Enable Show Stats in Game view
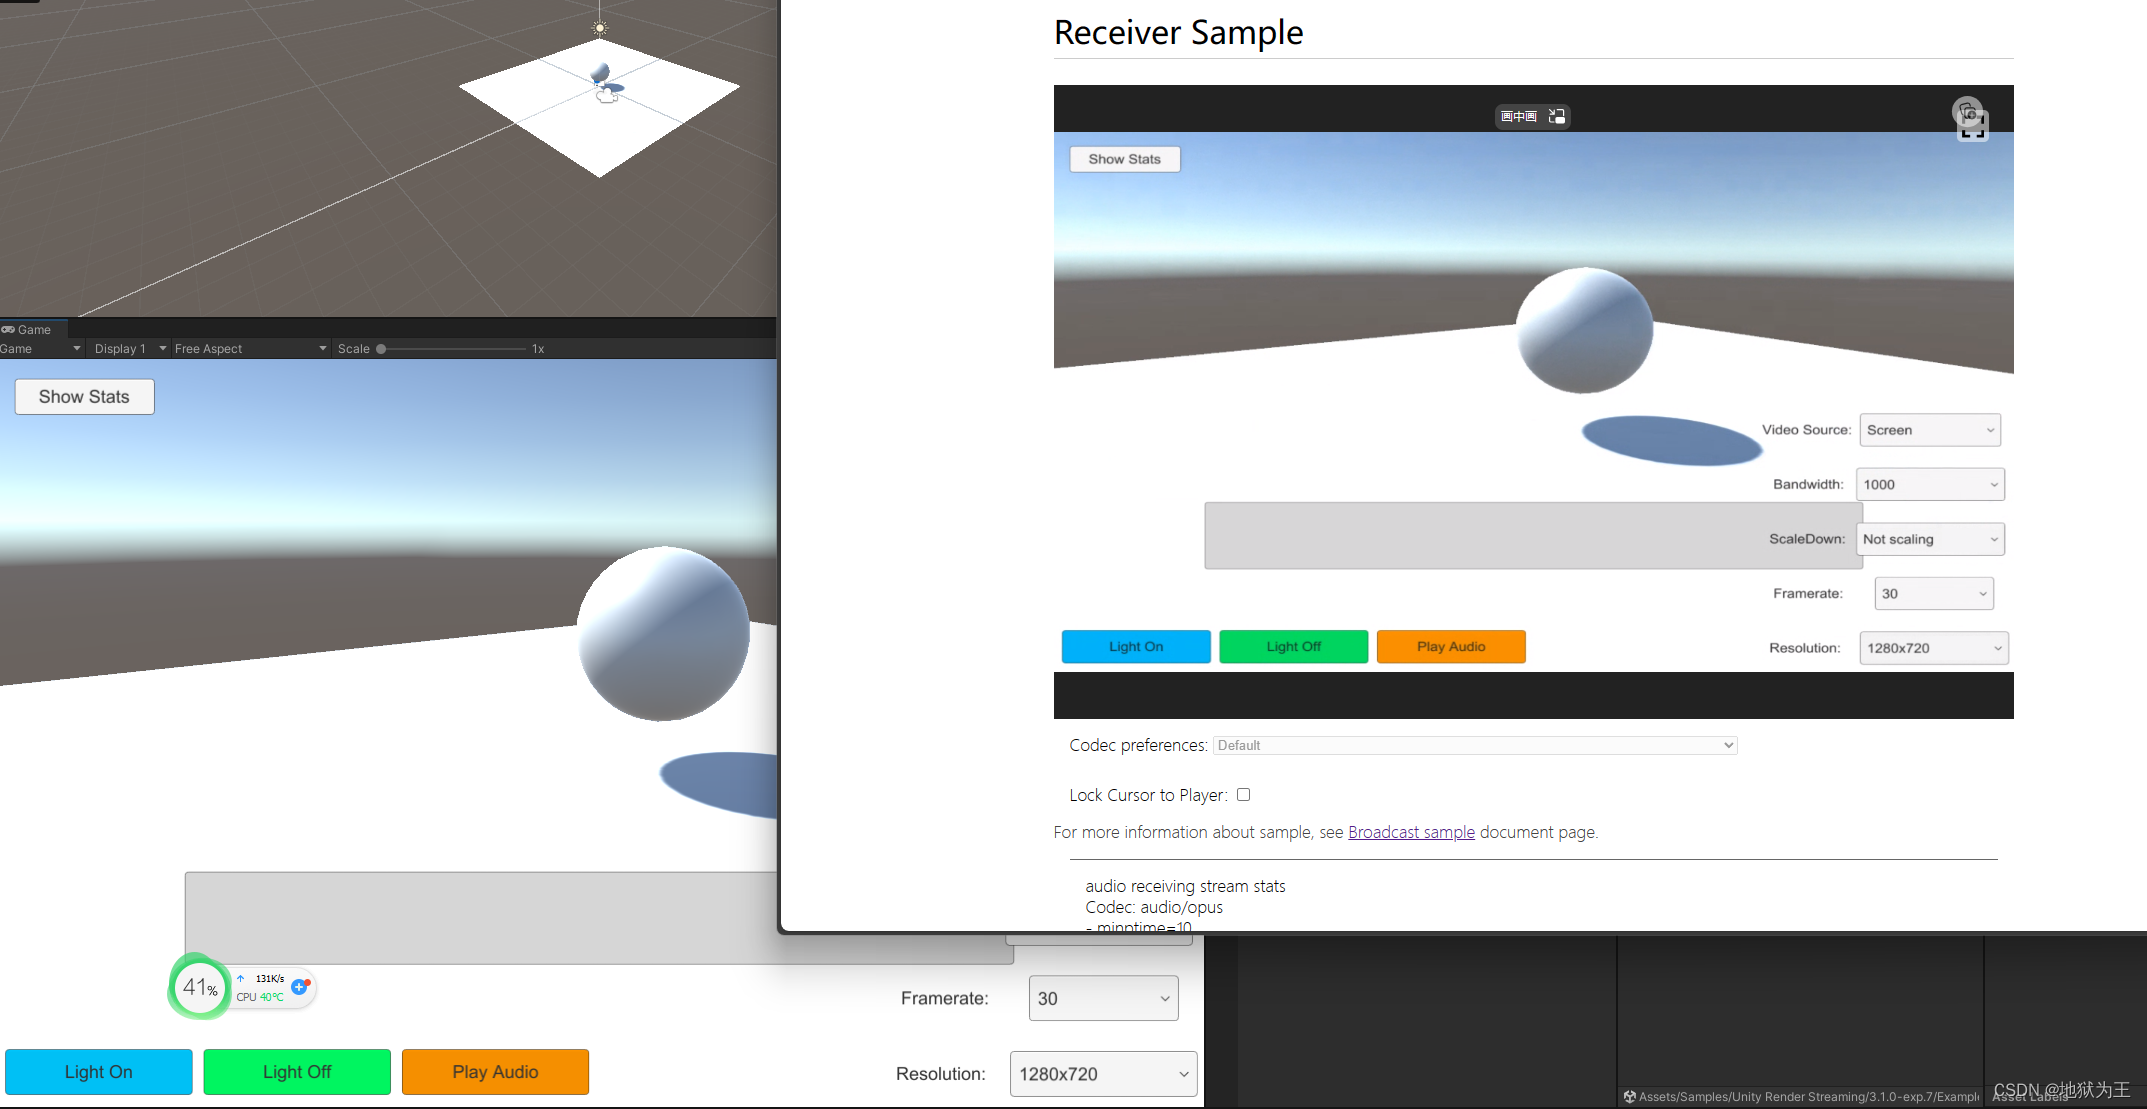The image size is (2147, 1109). tap(86, 396)
